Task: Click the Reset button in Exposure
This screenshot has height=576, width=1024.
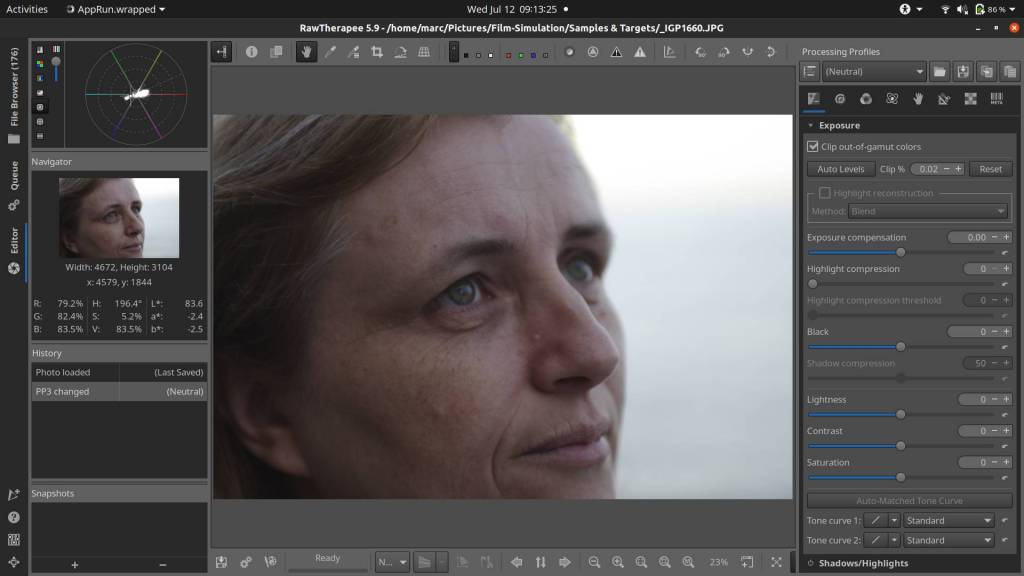Action: 990,169
